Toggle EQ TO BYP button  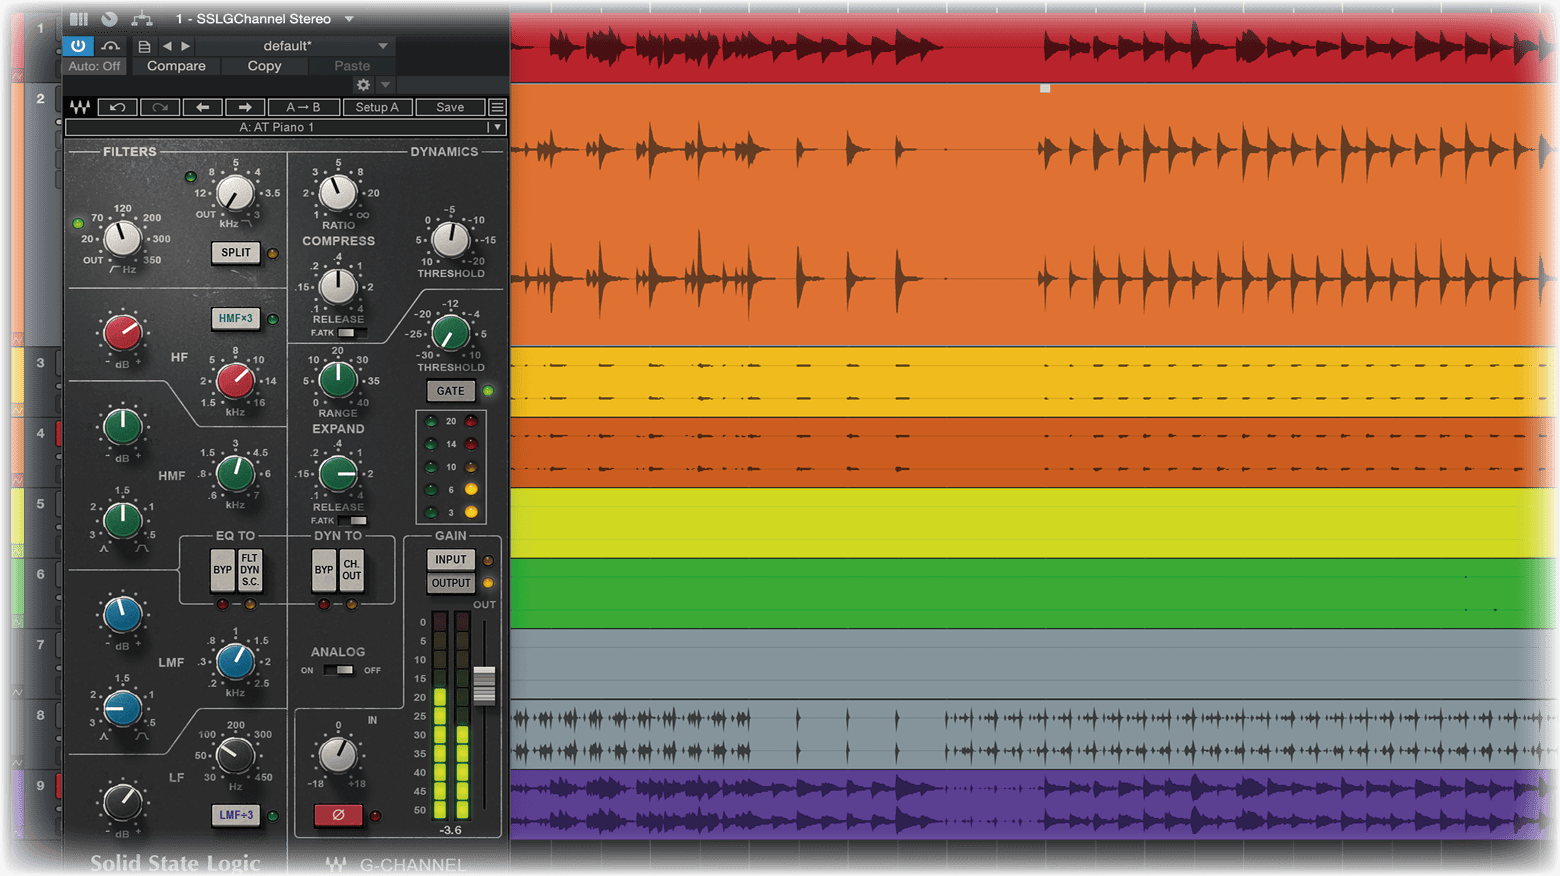pos(222,570)
